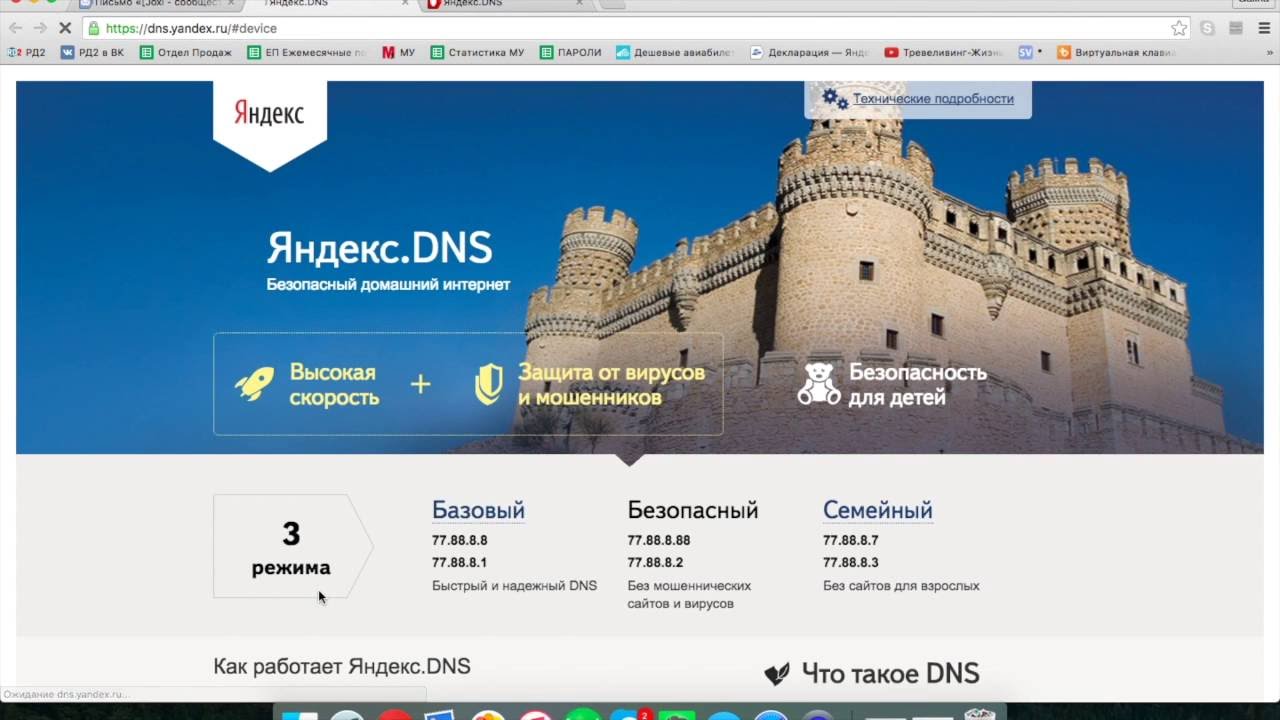Click the 3 режима box

(291, 546)
